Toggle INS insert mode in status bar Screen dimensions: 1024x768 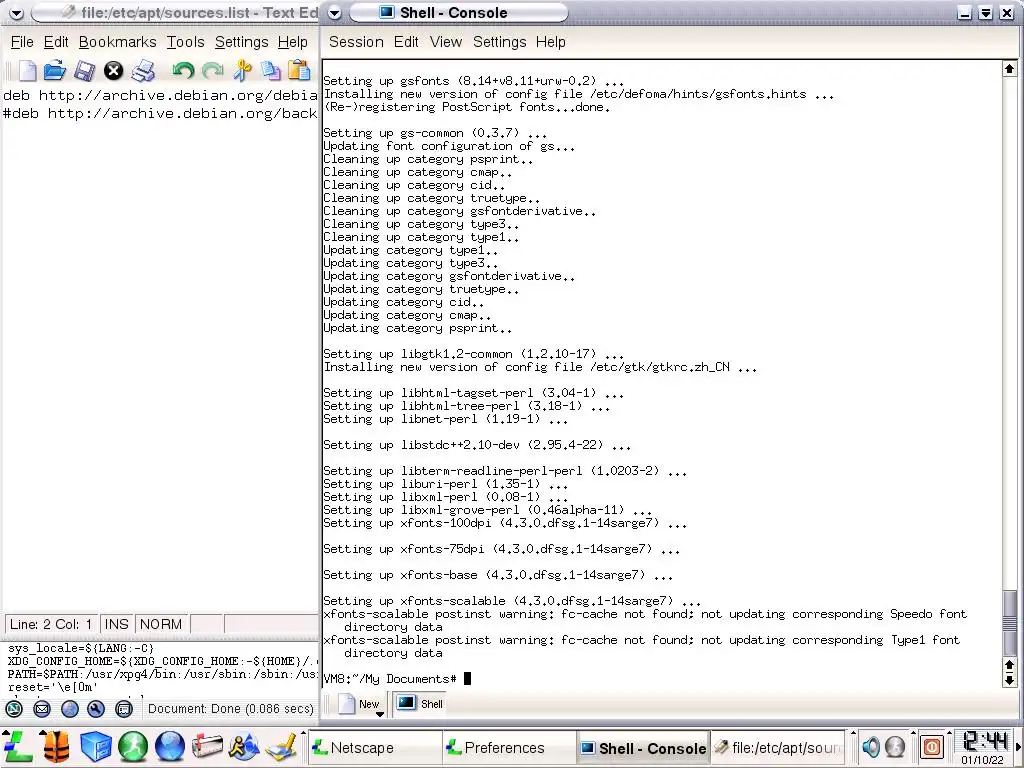117,624
